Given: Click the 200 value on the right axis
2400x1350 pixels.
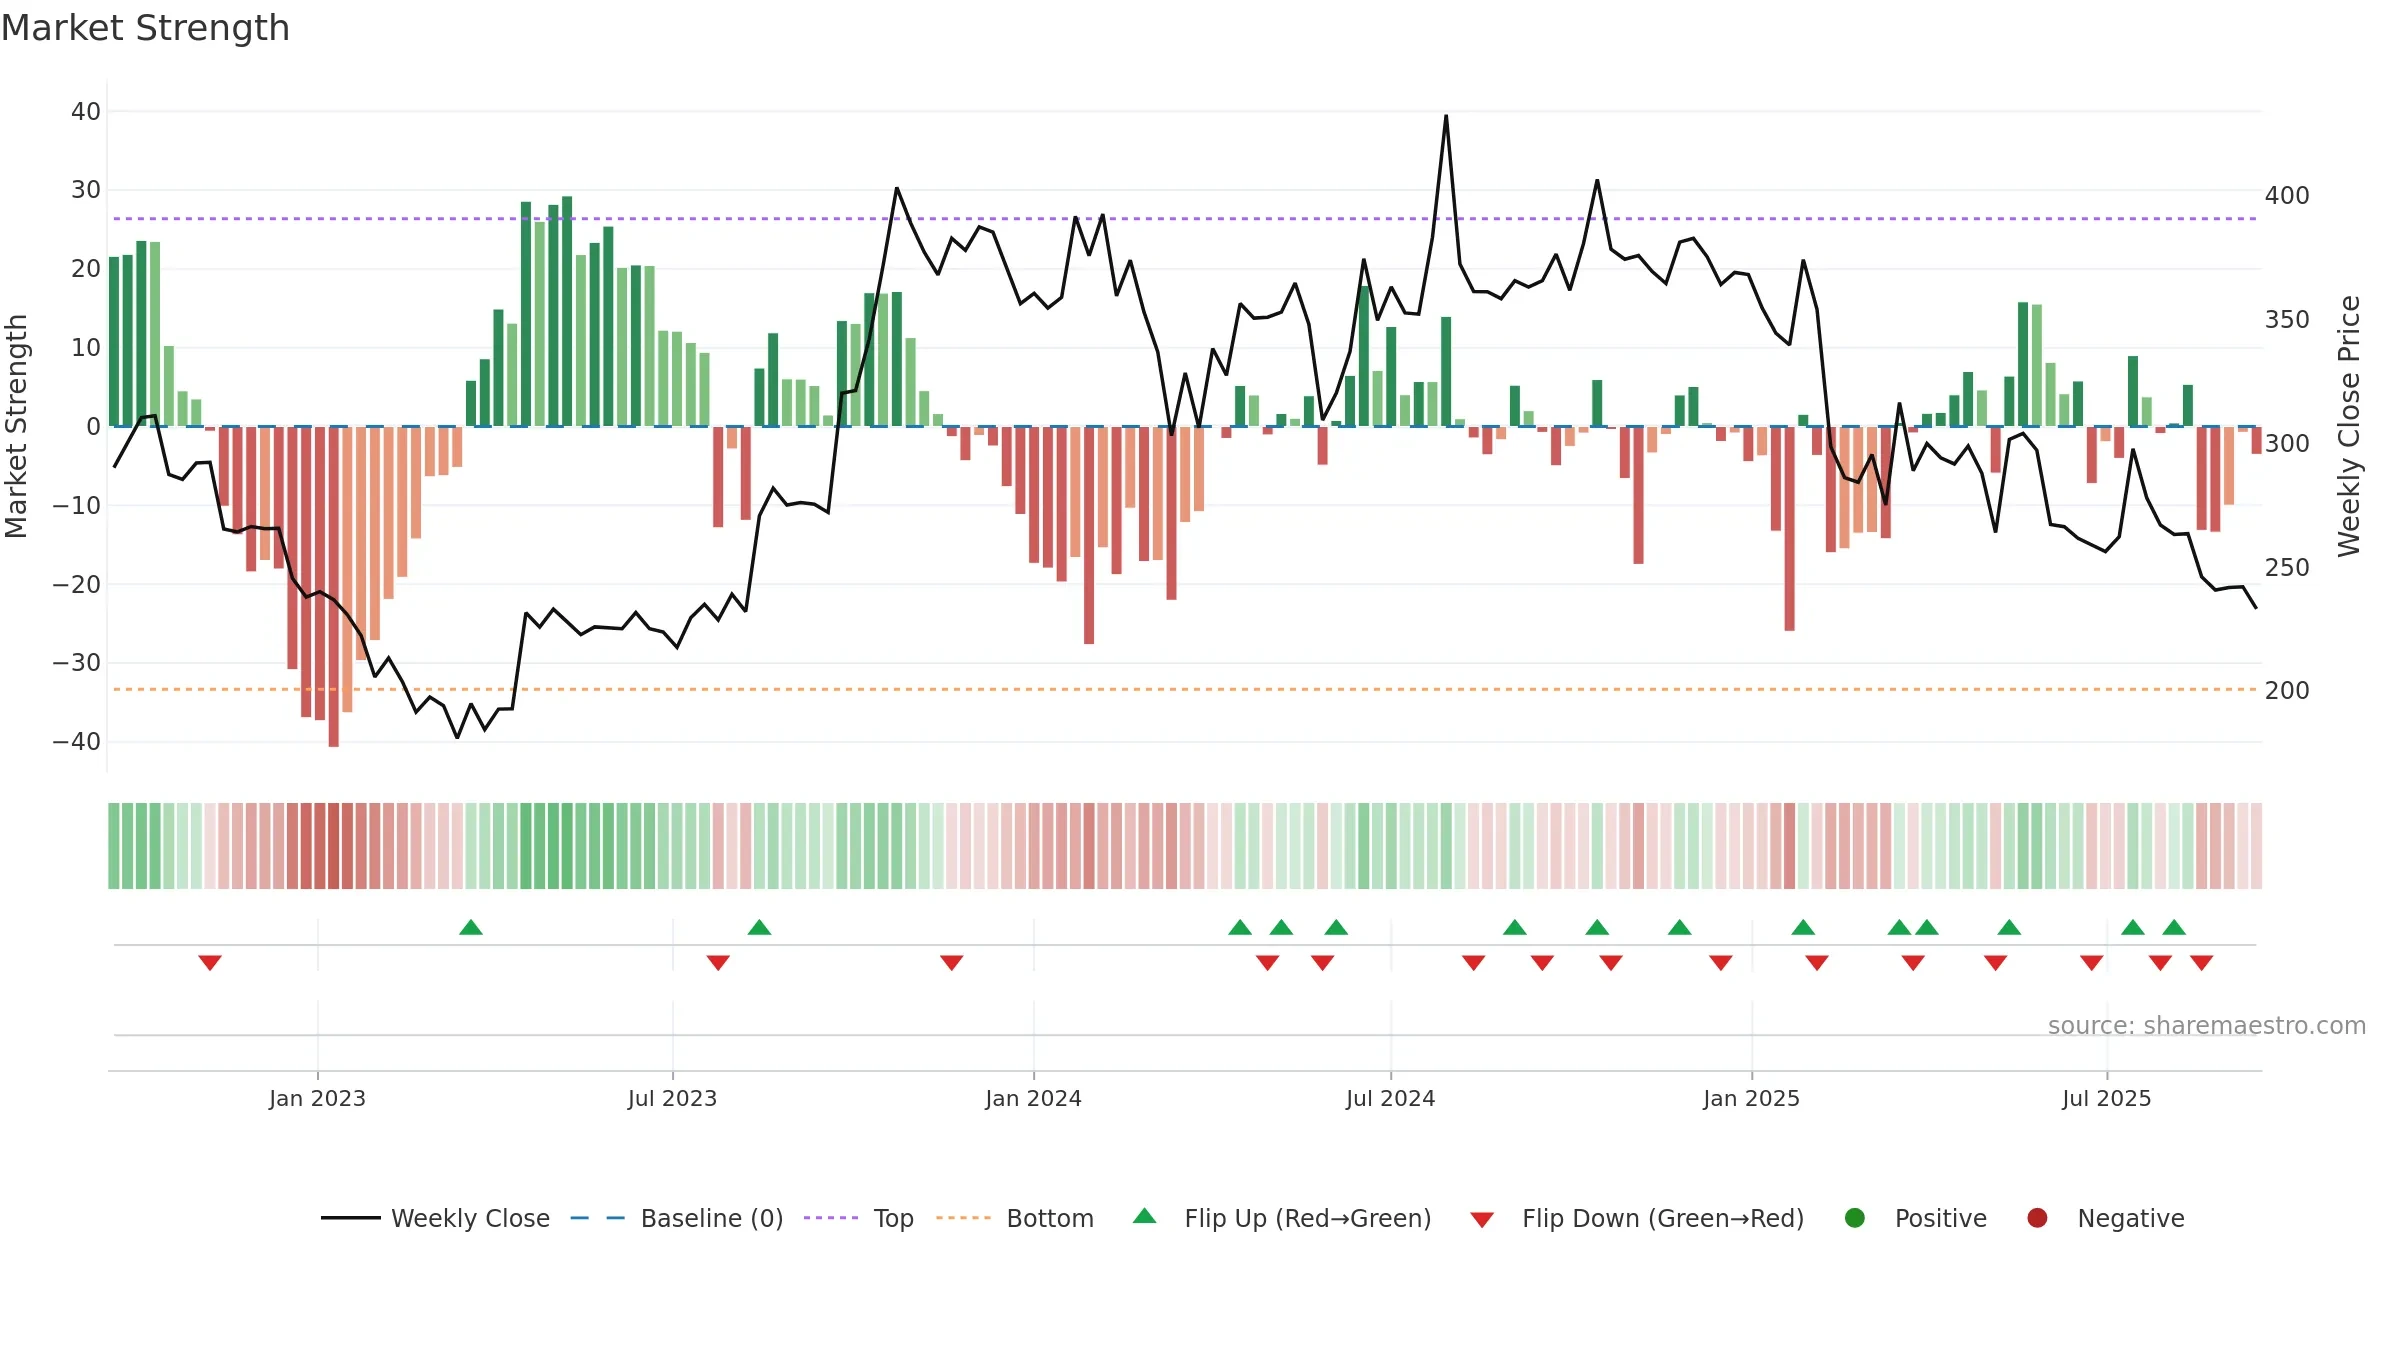Looking at the screenshot, I should click(x=2287, y=691).
